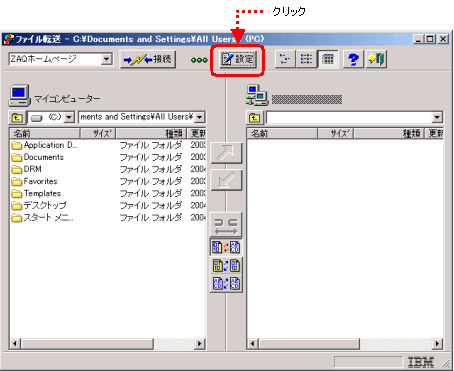Screen dimensions: 454x371
Task: Switch to list view icon
Action: click(306, 59)
